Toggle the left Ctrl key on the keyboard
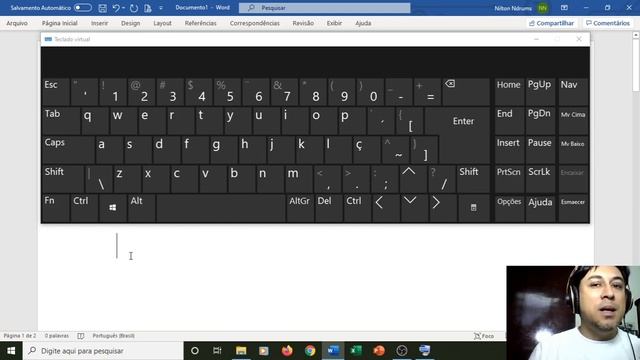This screenshot has width=640, height=360. coord(84,208)
